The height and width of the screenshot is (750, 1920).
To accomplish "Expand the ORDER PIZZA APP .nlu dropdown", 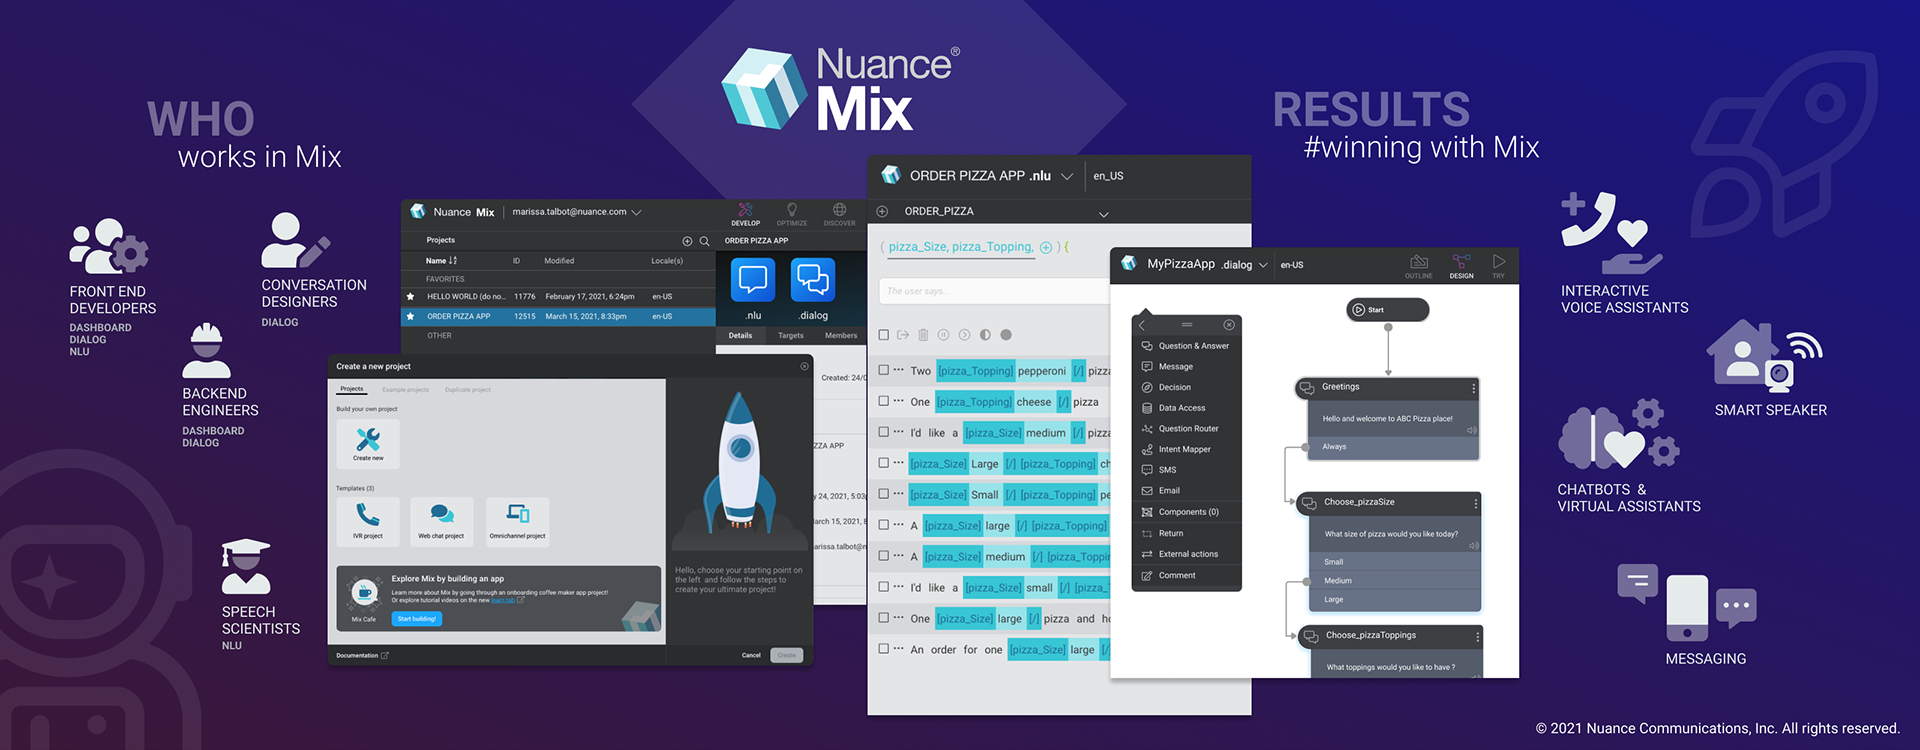I will pos(1067,176).
